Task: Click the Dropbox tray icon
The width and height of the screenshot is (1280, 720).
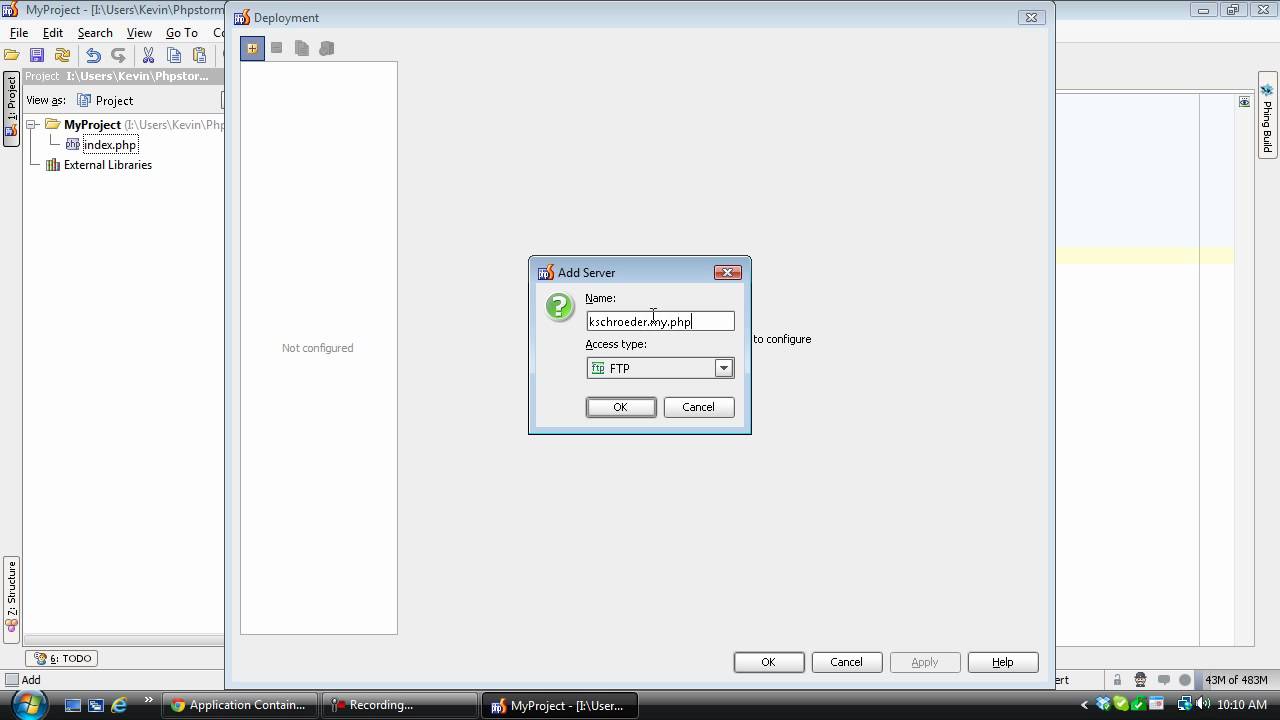Action: [1104, 705]
